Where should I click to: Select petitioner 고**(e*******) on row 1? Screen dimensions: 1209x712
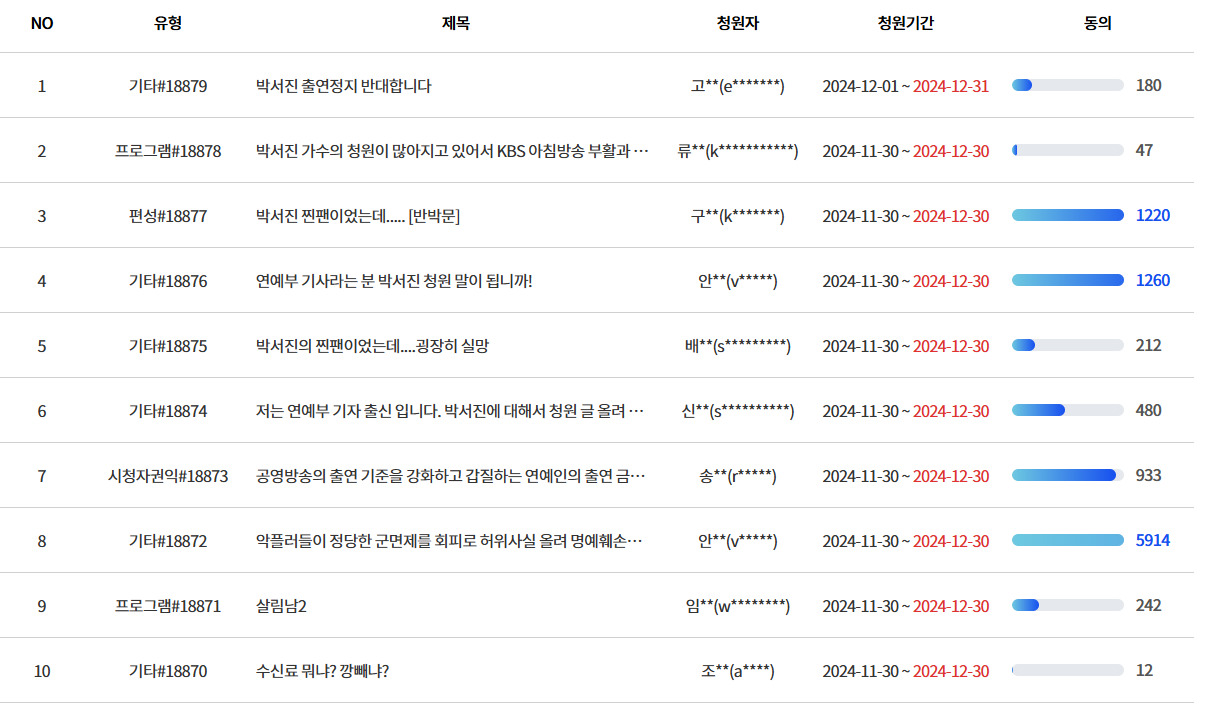pyautogui.click(x=736, y=85)
